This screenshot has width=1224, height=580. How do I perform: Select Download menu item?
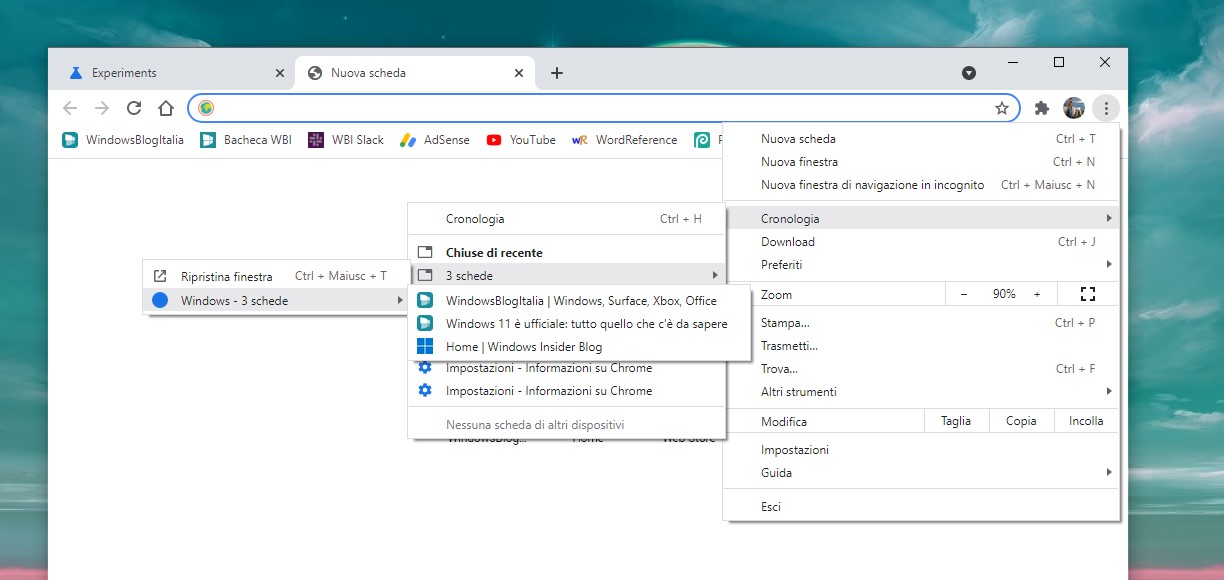click(x=921, y=241)
